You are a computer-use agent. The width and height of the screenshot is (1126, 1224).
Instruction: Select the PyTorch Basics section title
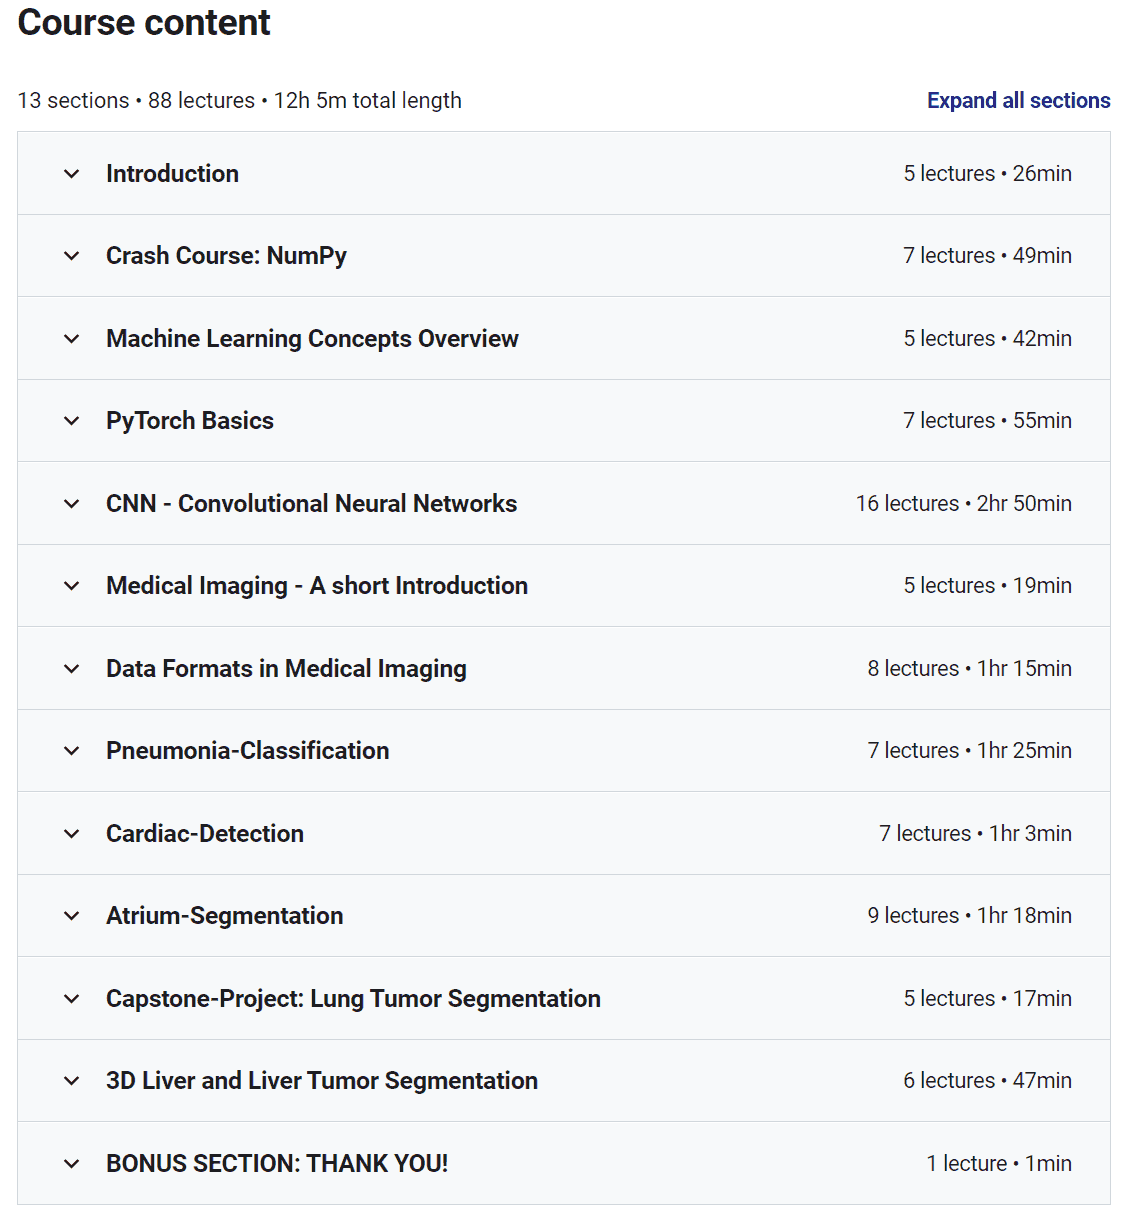click(x=189, y=421)
